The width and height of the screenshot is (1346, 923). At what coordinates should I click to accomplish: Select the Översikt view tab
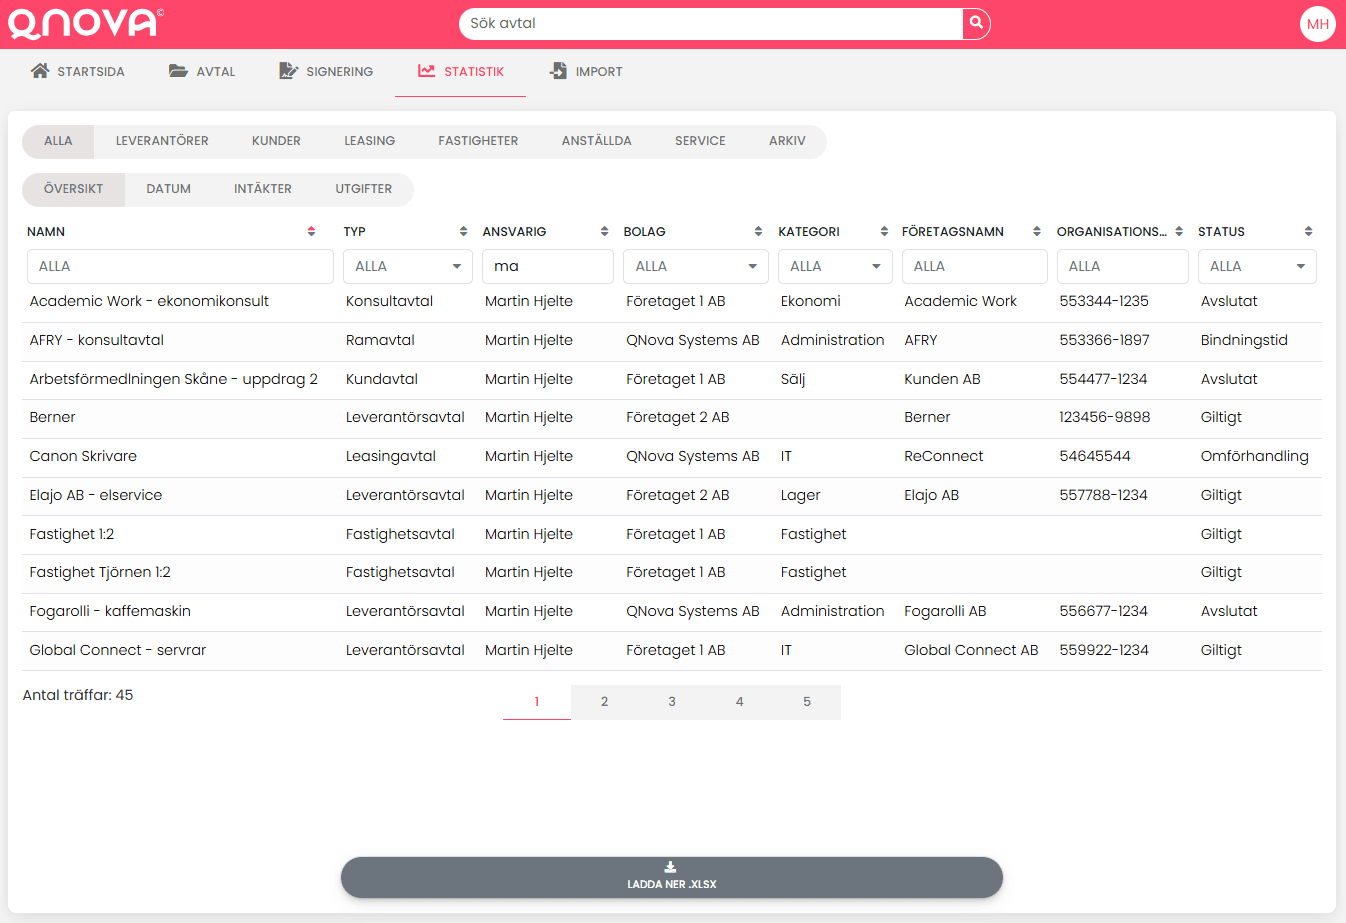pos(74,189)
